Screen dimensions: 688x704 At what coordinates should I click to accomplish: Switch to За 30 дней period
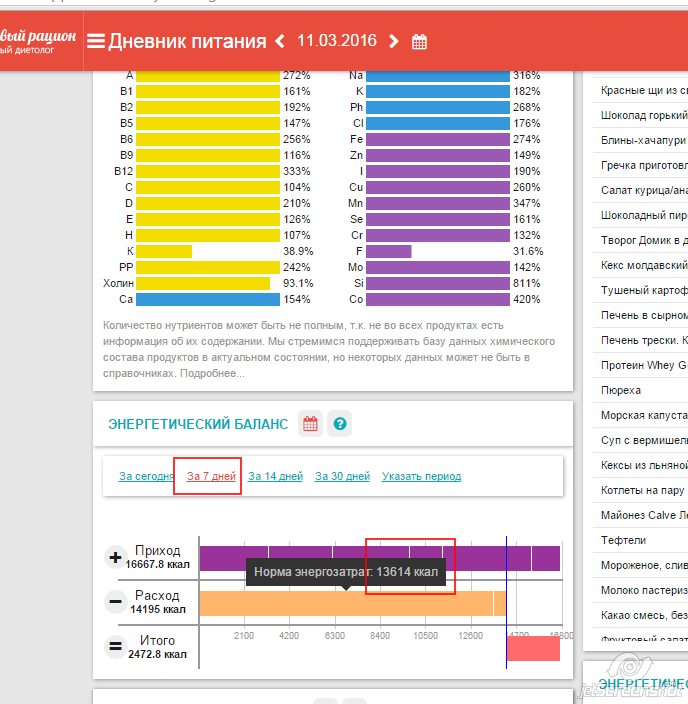tap(342, 476)
